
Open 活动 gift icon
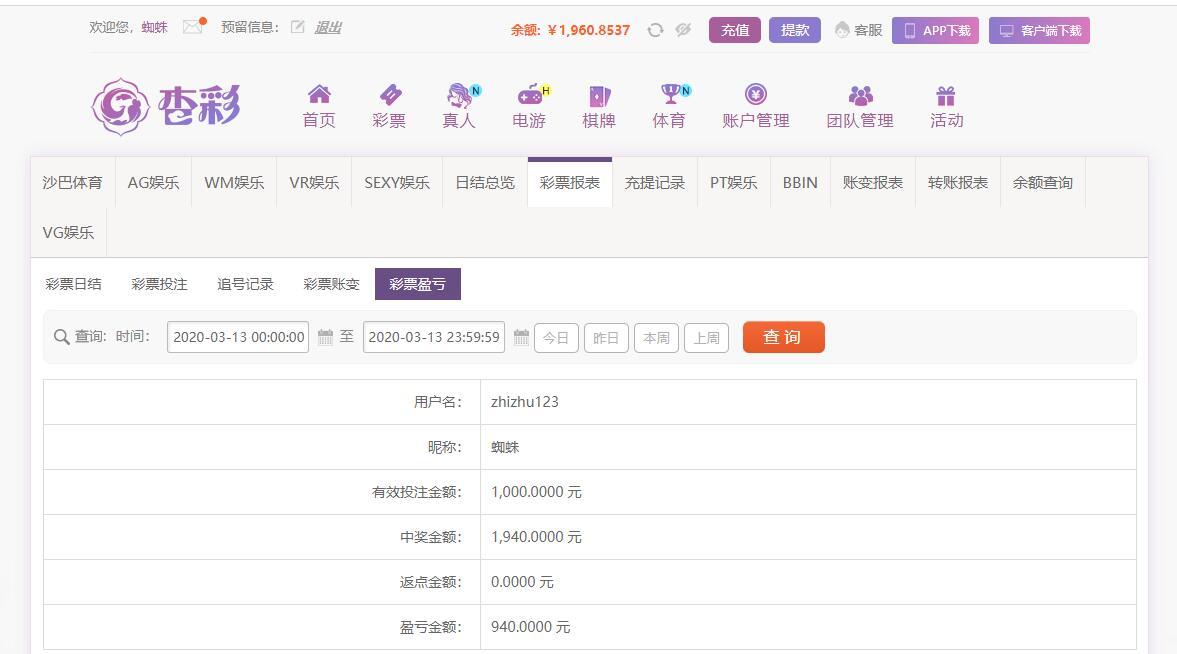click(x=946, y=95)
